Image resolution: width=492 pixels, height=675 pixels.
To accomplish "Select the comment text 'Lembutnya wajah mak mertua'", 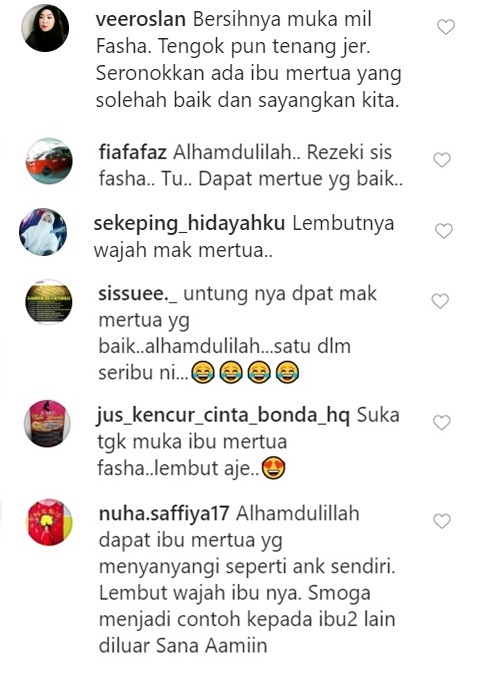I will [244, 237].
